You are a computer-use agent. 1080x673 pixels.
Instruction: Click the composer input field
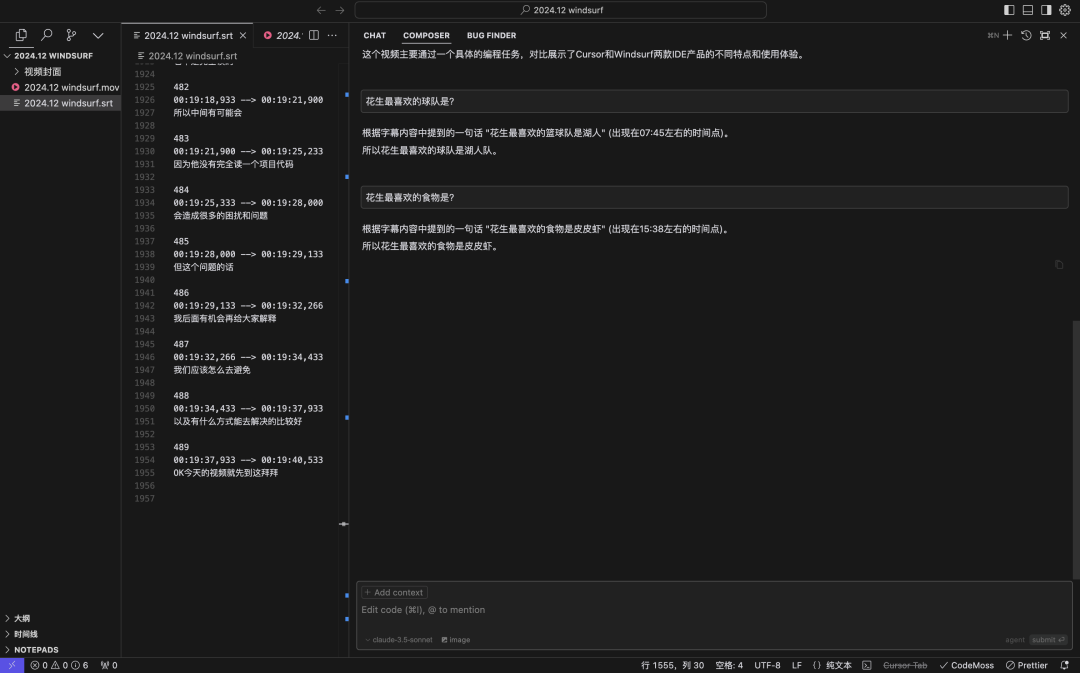pyautogui.click(x=700, y=610)
